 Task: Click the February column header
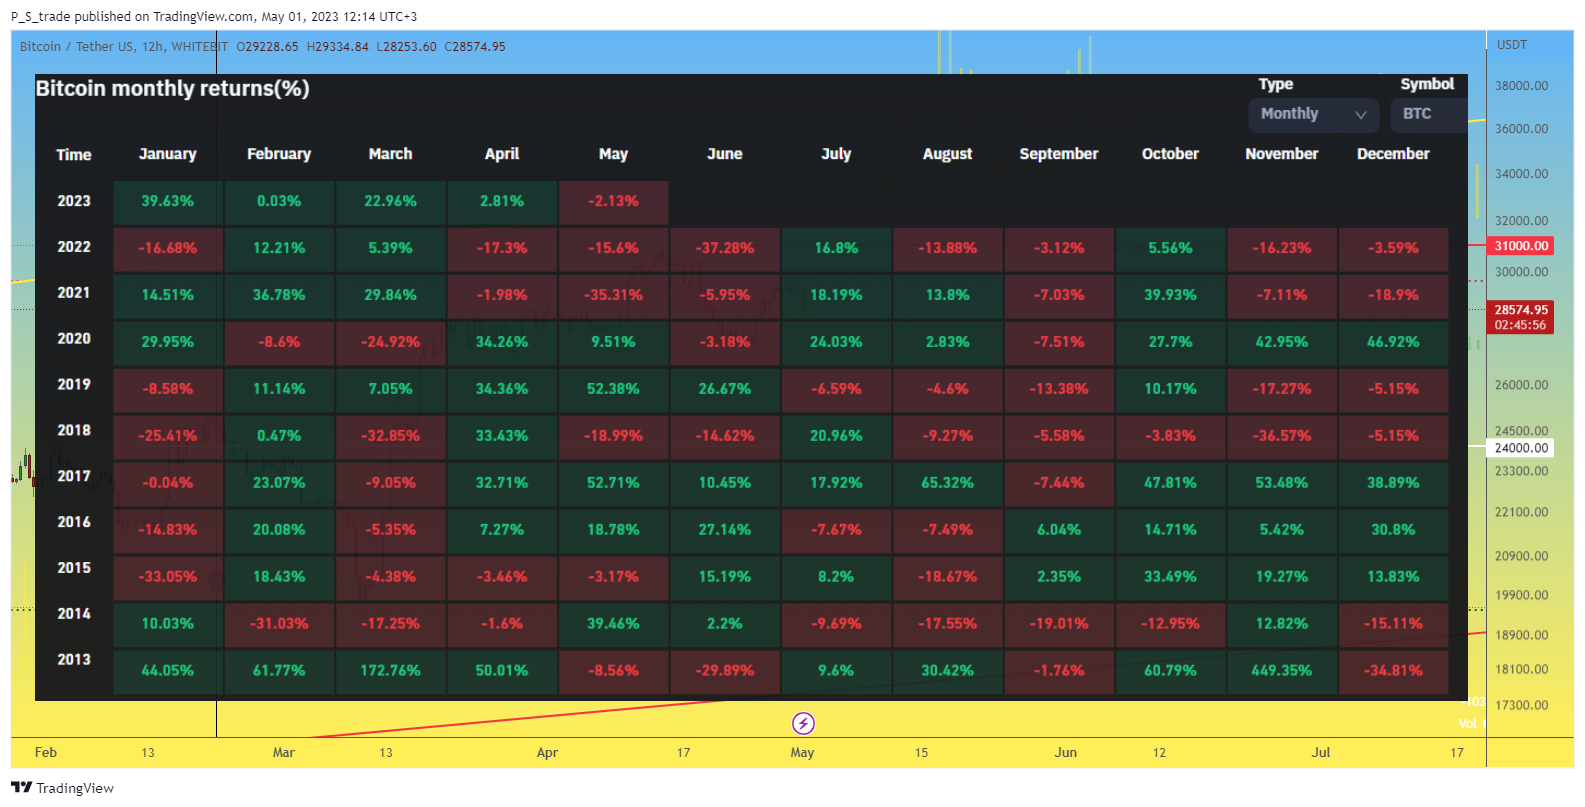[x=279, y=154]
